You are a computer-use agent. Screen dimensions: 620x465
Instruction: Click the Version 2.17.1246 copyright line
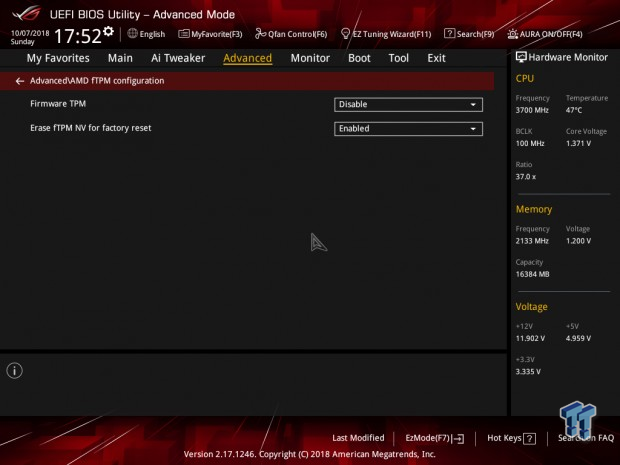[309, 454]
